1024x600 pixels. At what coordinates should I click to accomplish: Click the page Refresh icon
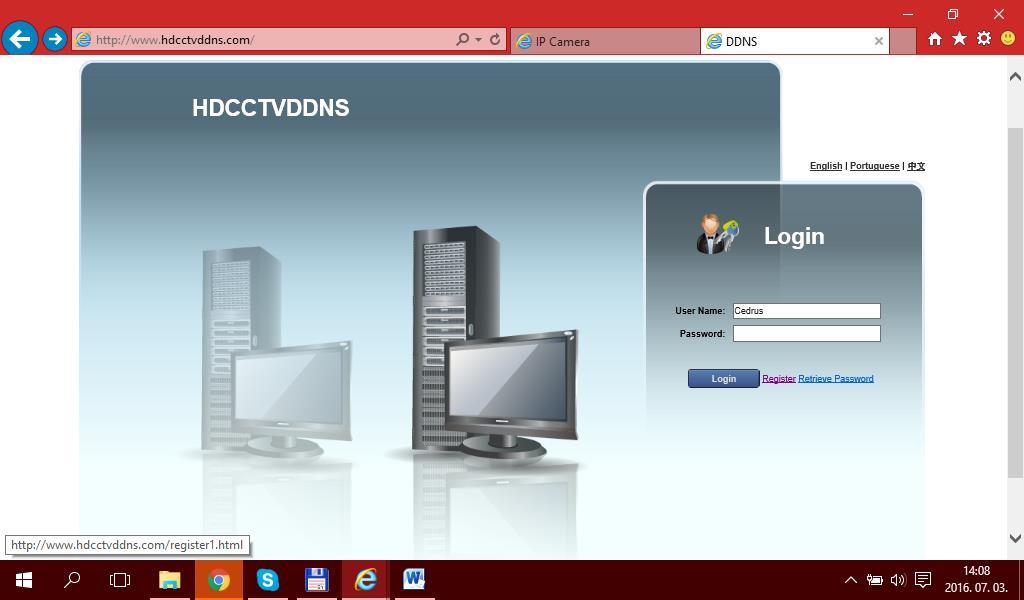[495, 40]
